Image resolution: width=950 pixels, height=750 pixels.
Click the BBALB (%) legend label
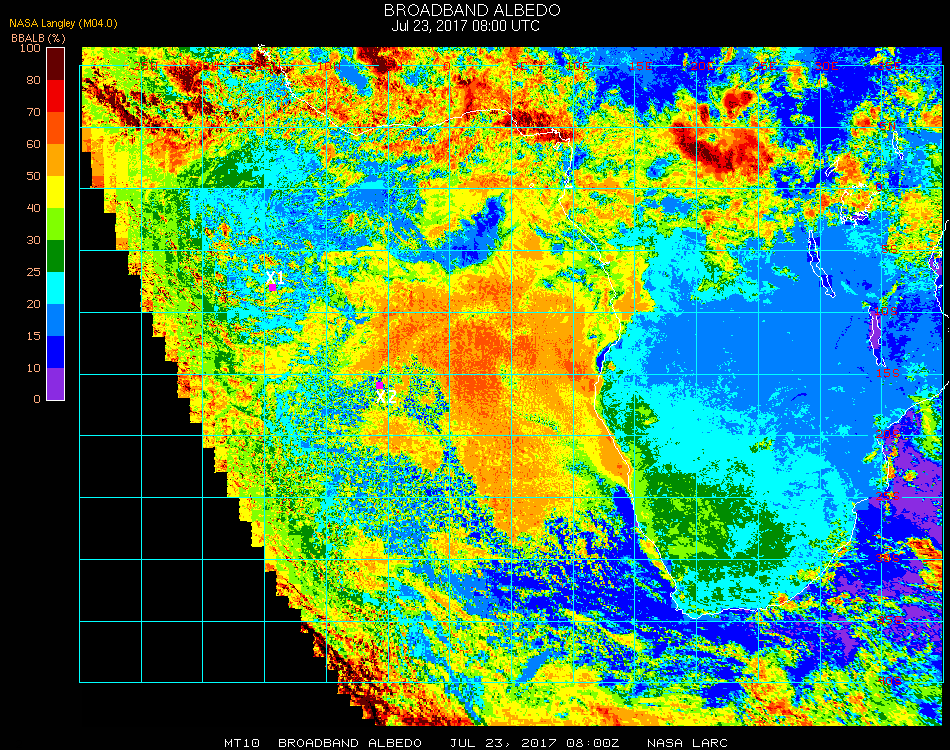[38, 38]
